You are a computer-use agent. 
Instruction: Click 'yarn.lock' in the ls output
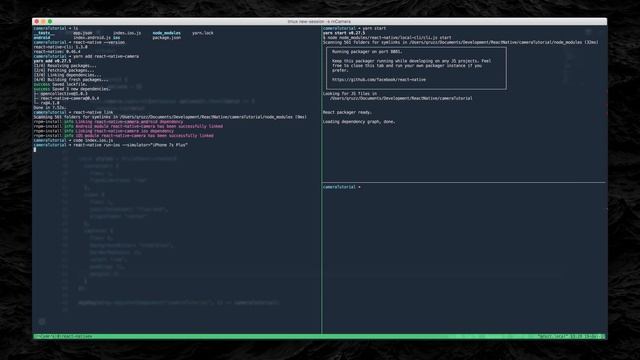click(x=203, y=33)
